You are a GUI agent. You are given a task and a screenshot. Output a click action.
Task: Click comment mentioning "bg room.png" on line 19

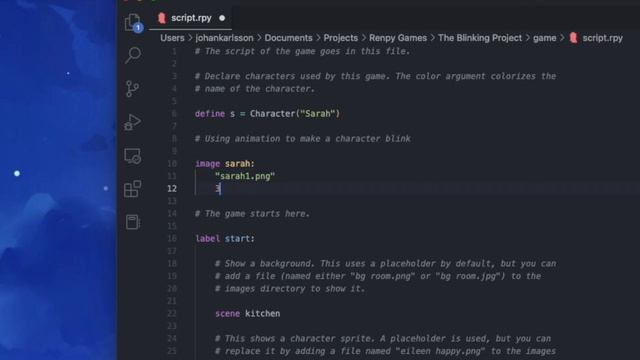[x=378, y=276]
